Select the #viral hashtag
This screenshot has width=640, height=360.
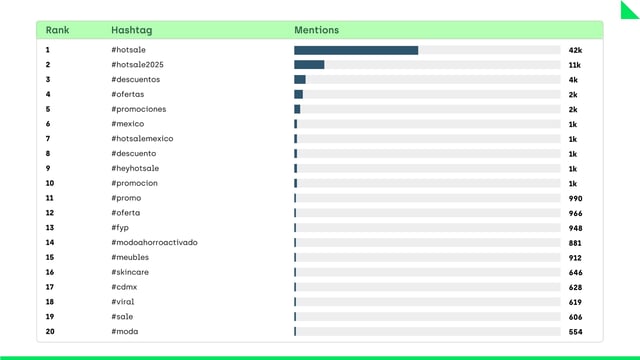coord(122,302)
